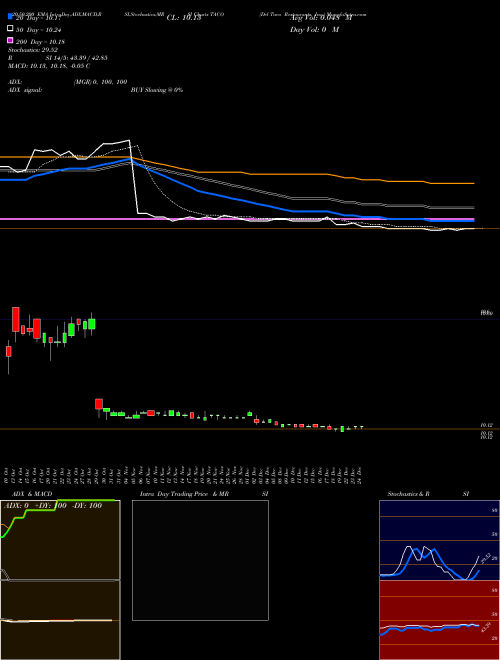Click the 'Stochastics: 29.52' reading

[33, 50]
